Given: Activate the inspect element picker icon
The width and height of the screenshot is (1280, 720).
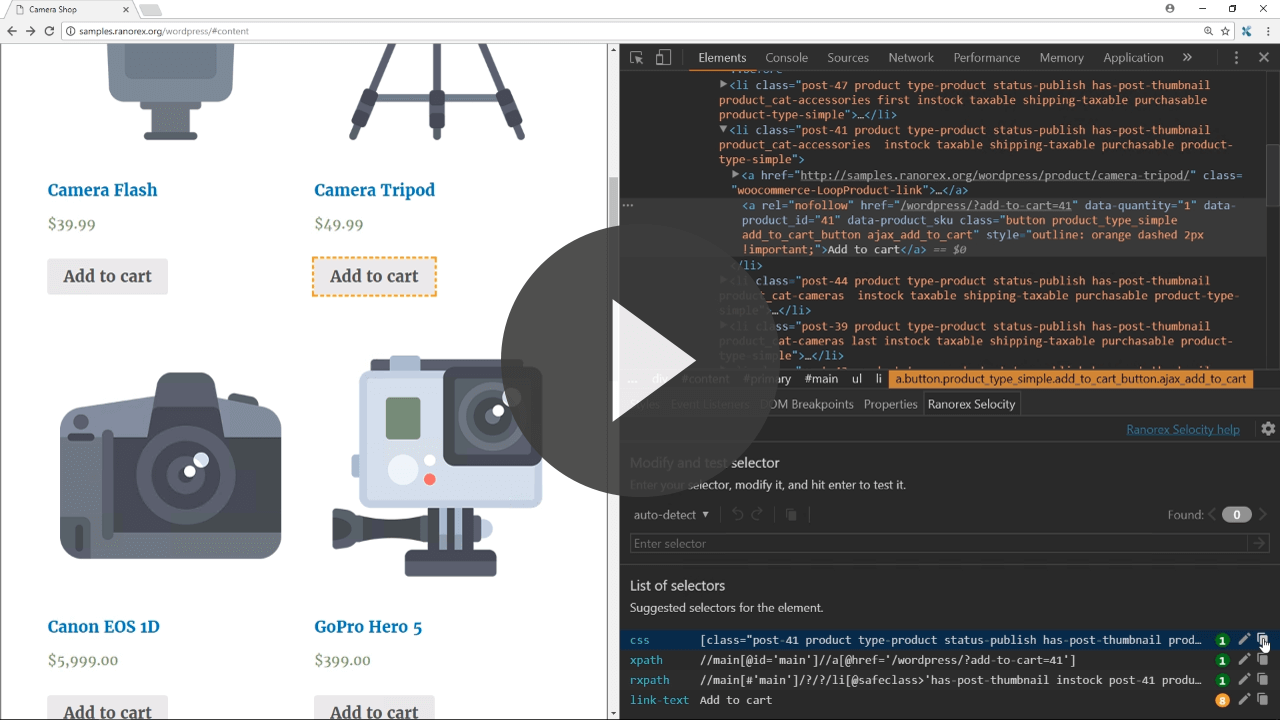Looking at the screenshot, I should click(x=636, y=58).
